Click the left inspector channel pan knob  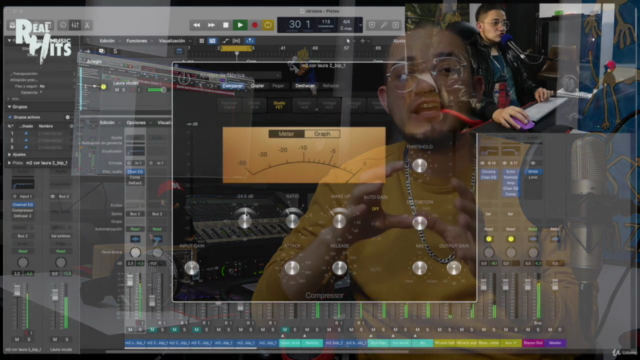[x=23, y=262]
